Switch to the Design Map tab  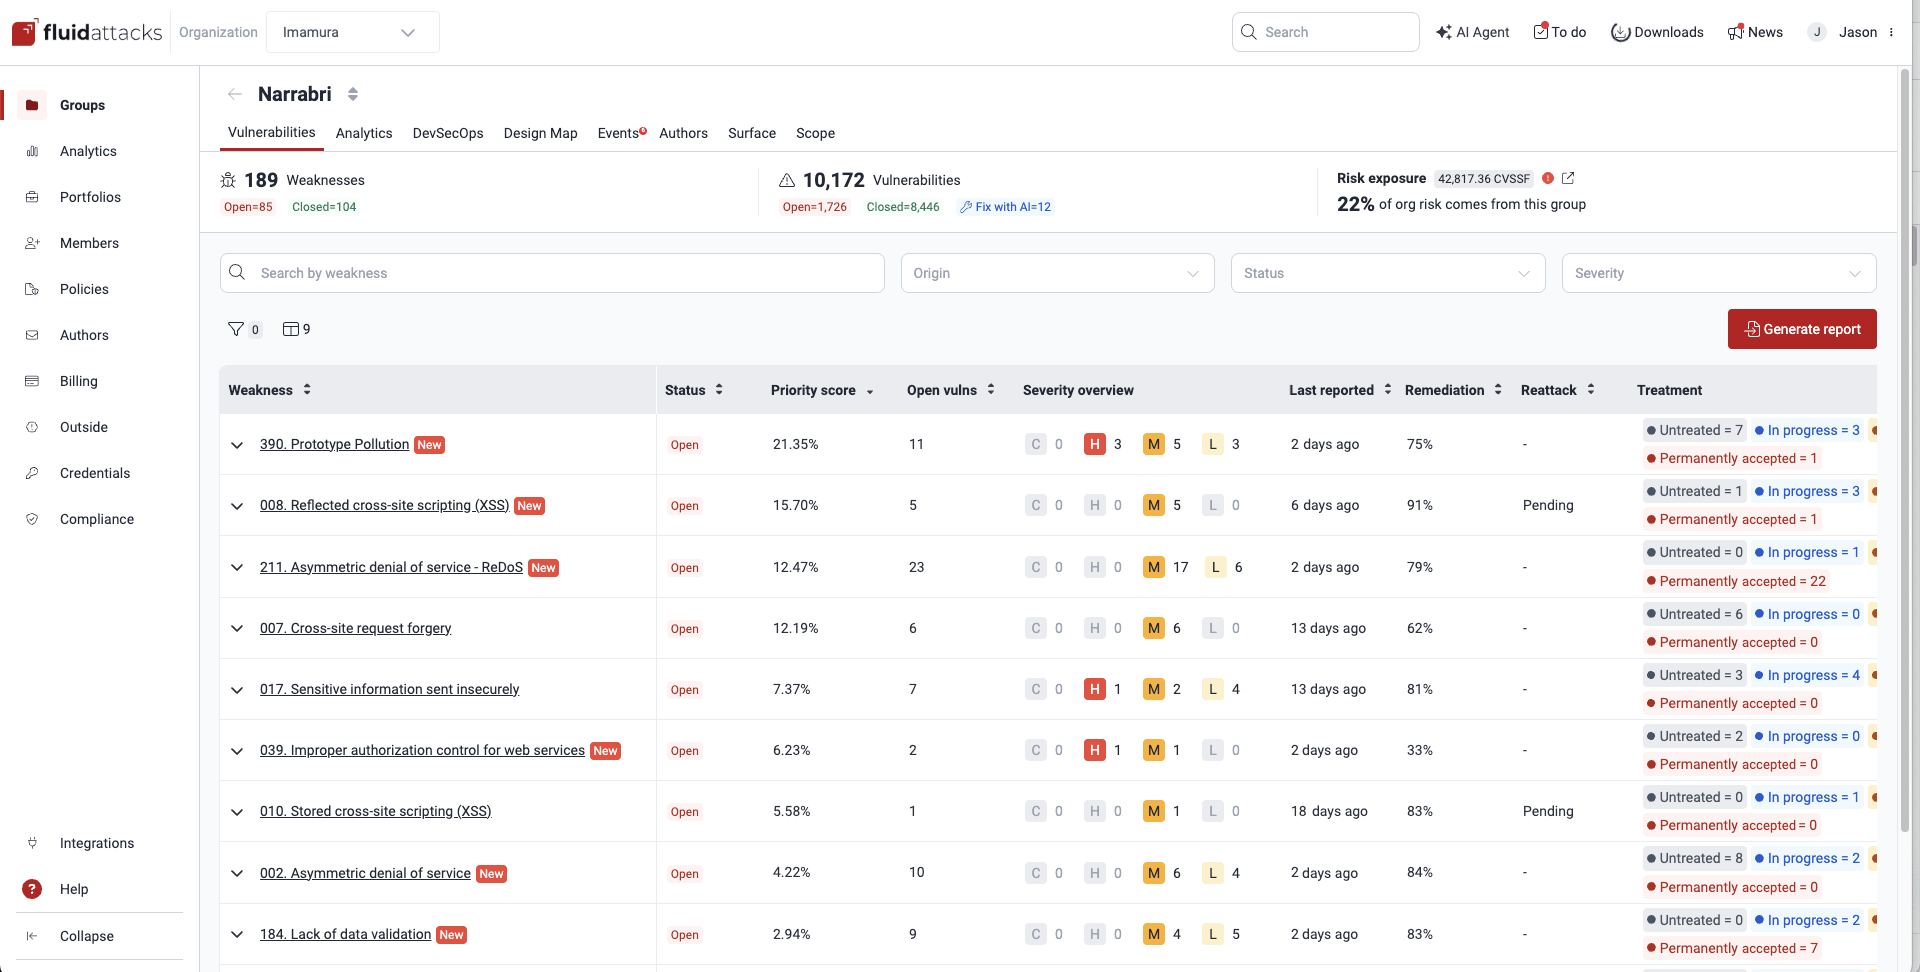click(x=541, y=133)
